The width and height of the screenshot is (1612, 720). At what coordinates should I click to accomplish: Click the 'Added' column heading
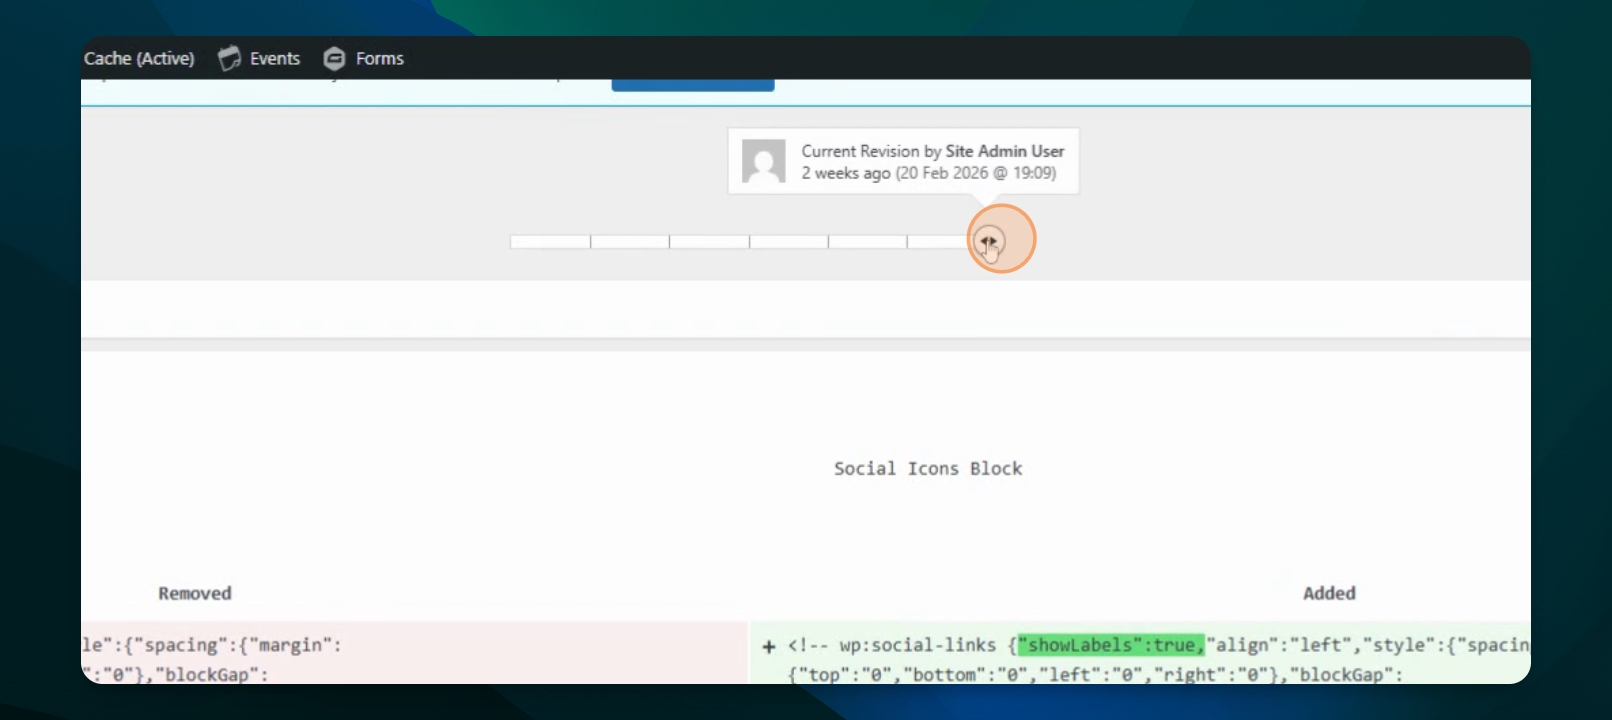tap(1329, 593)
